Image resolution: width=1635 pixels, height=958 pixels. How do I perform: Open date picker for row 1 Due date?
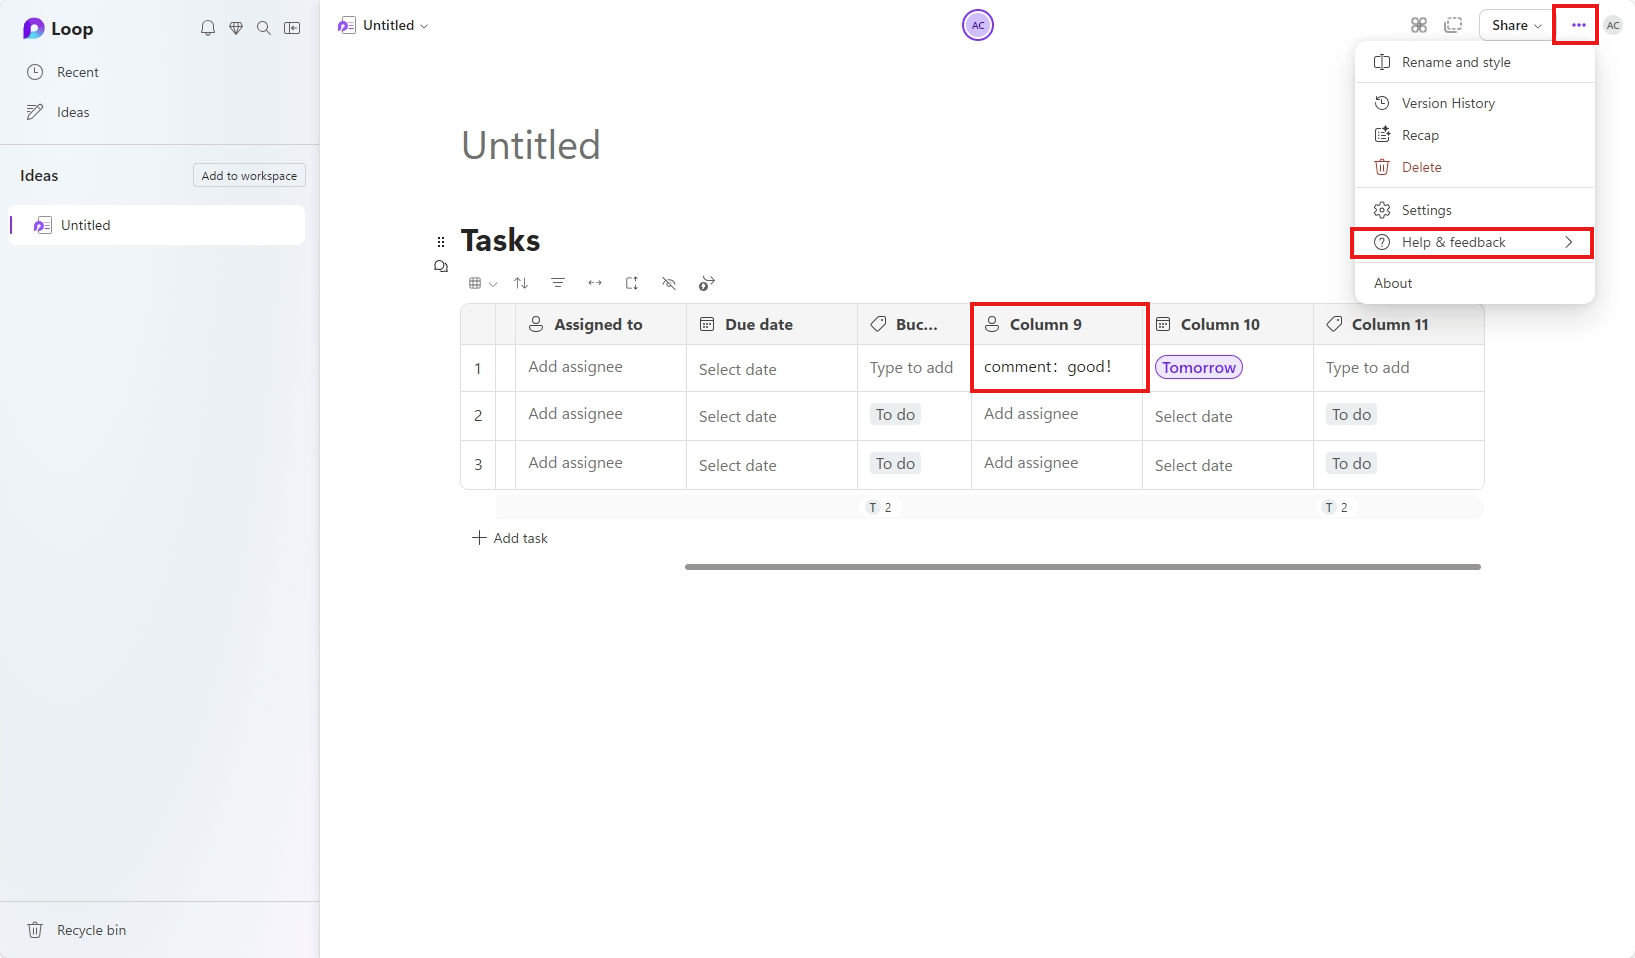(738, 369)
